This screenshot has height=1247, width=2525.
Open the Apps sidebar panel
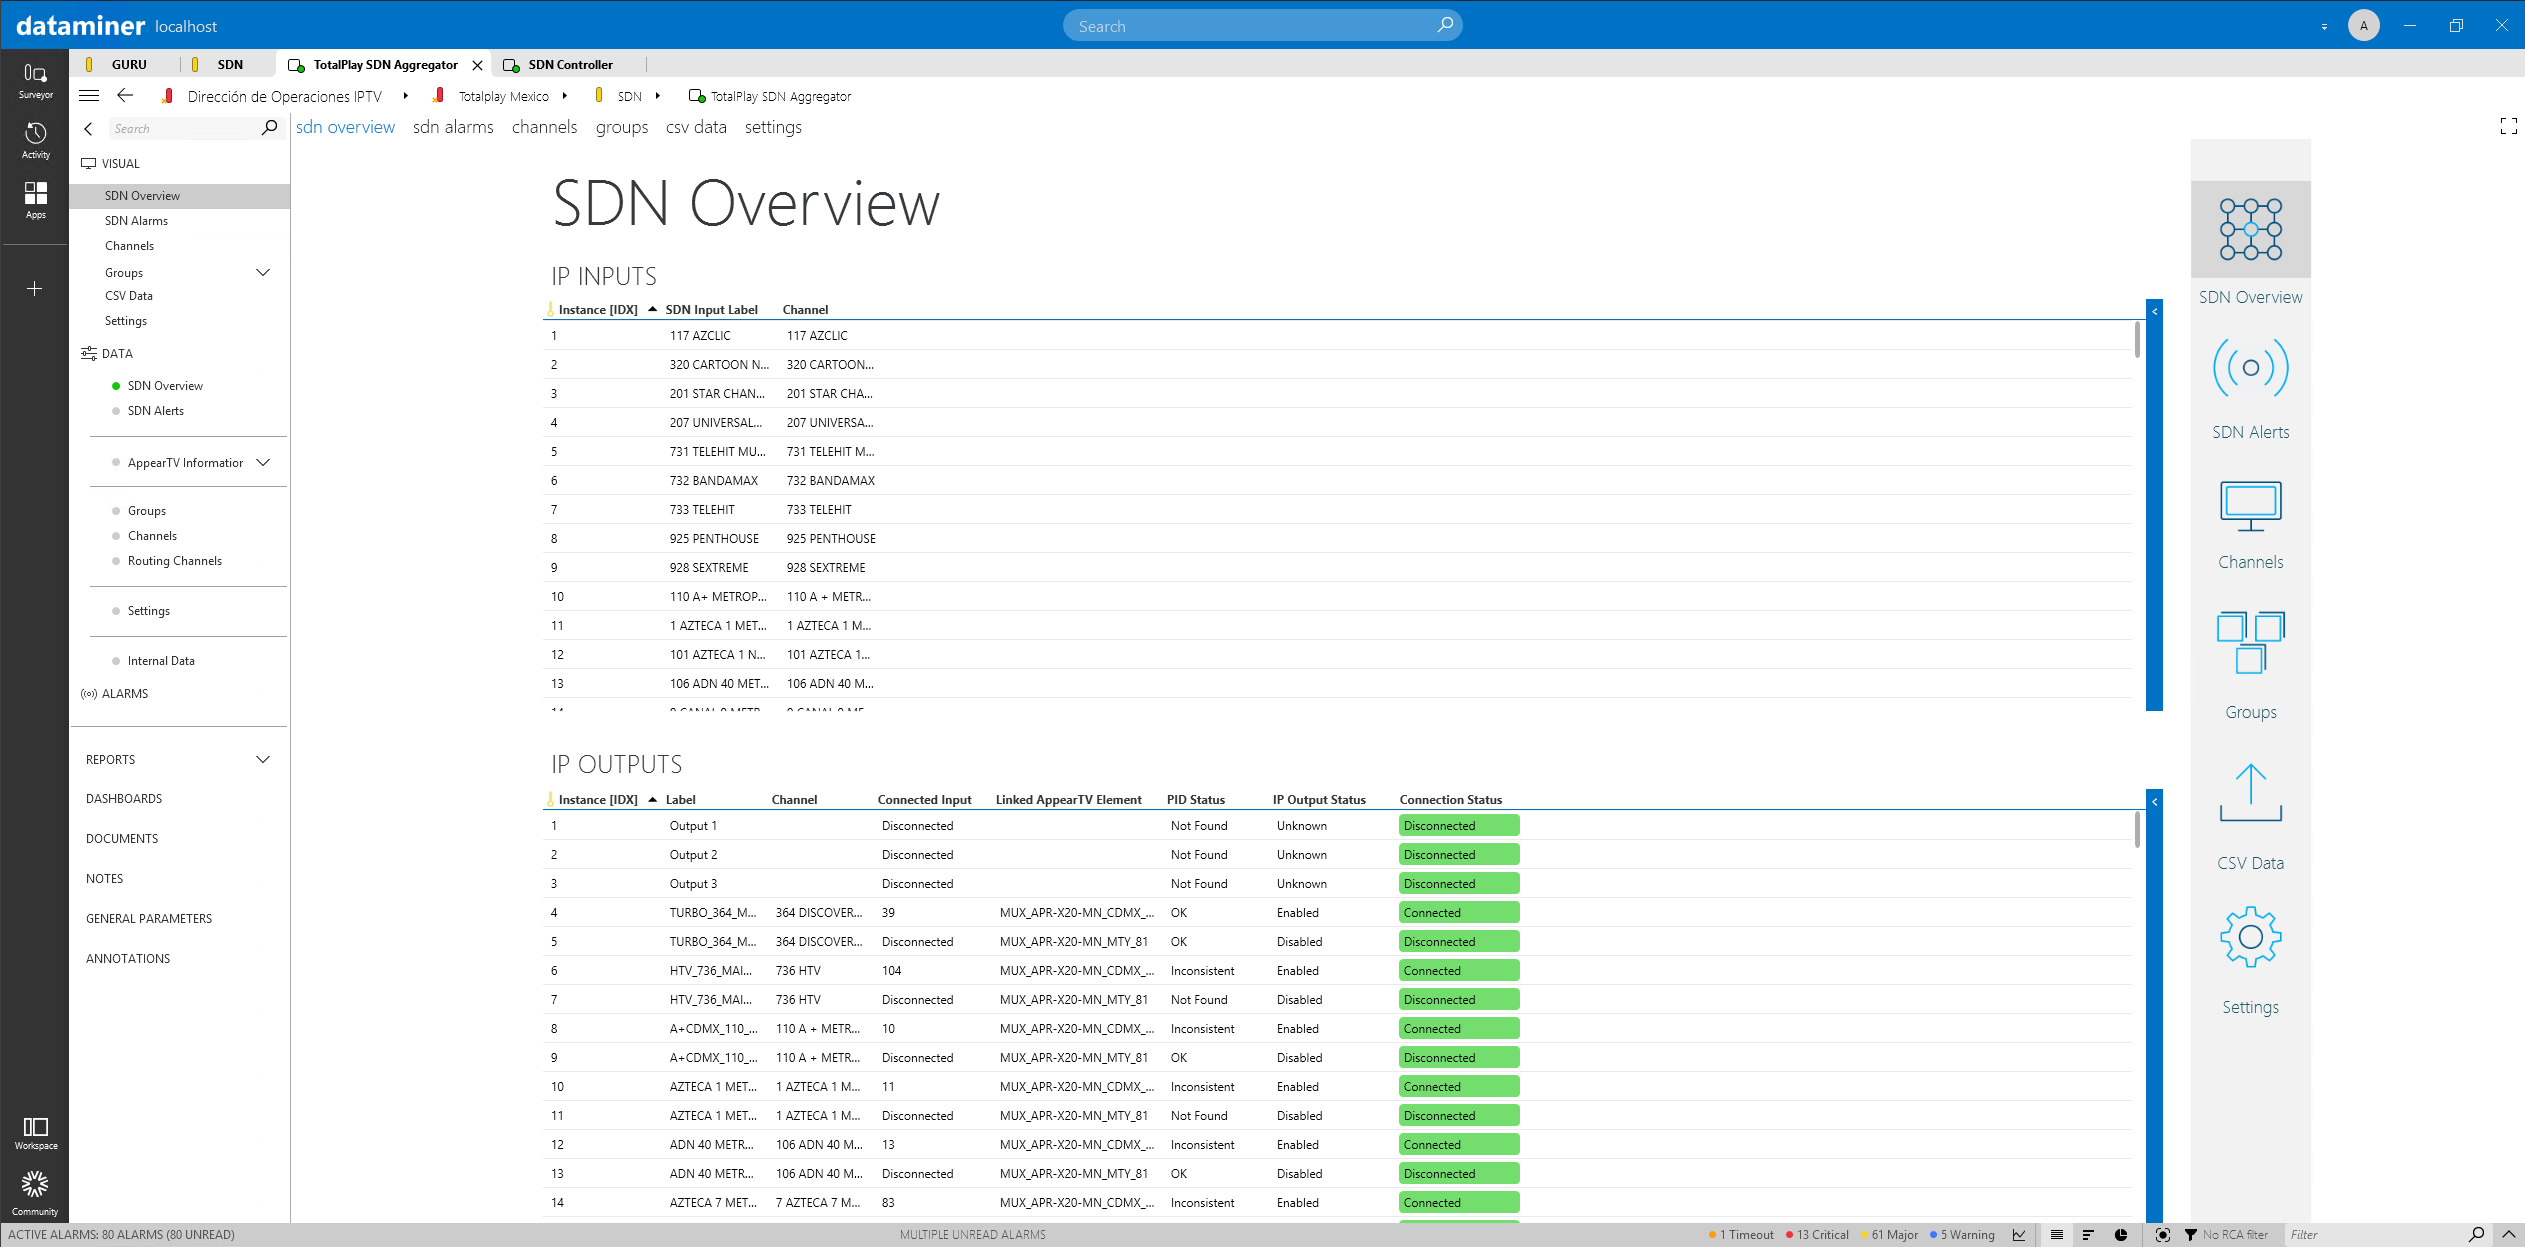click(x=35, y=200)
